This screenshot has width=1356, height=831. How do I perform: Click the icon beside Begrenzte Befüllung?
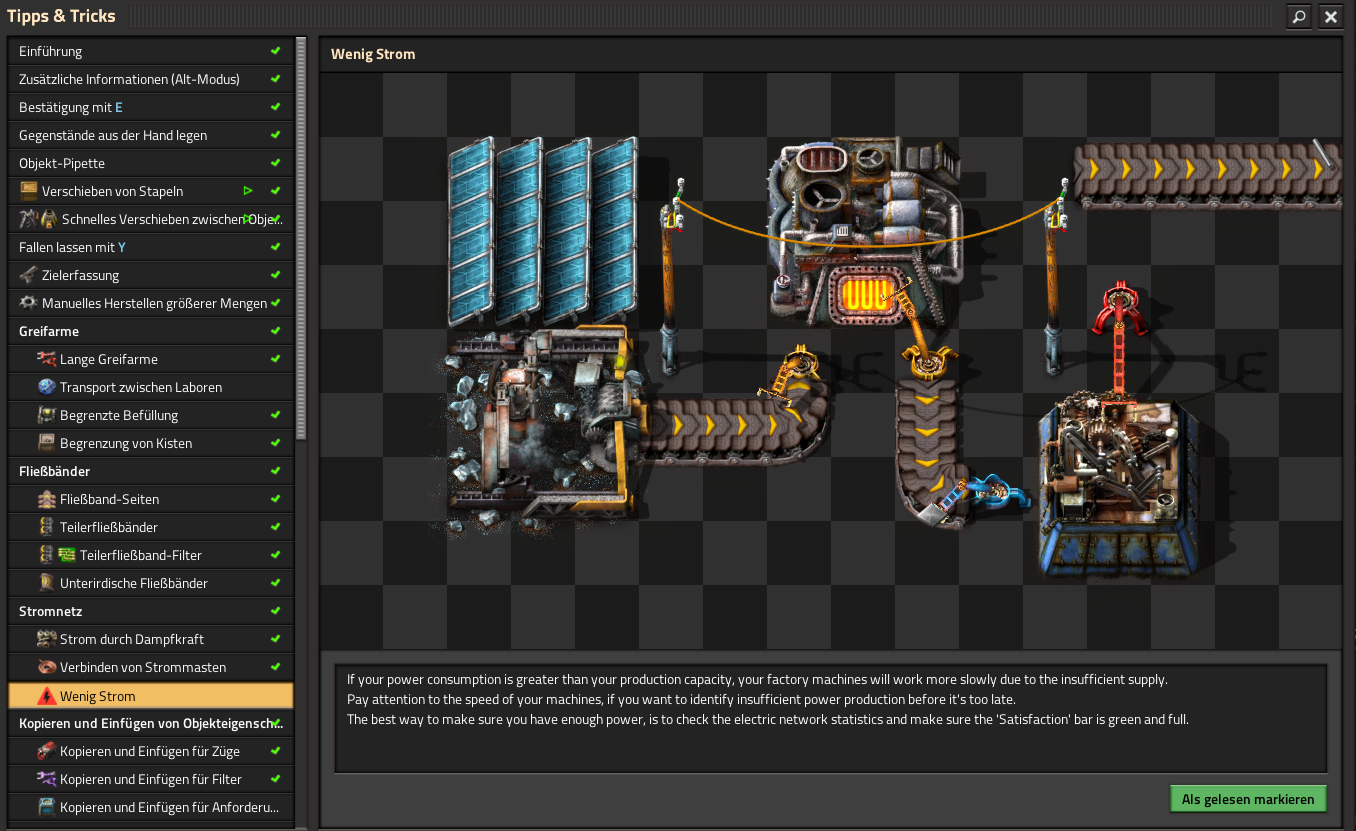(46, 414)
